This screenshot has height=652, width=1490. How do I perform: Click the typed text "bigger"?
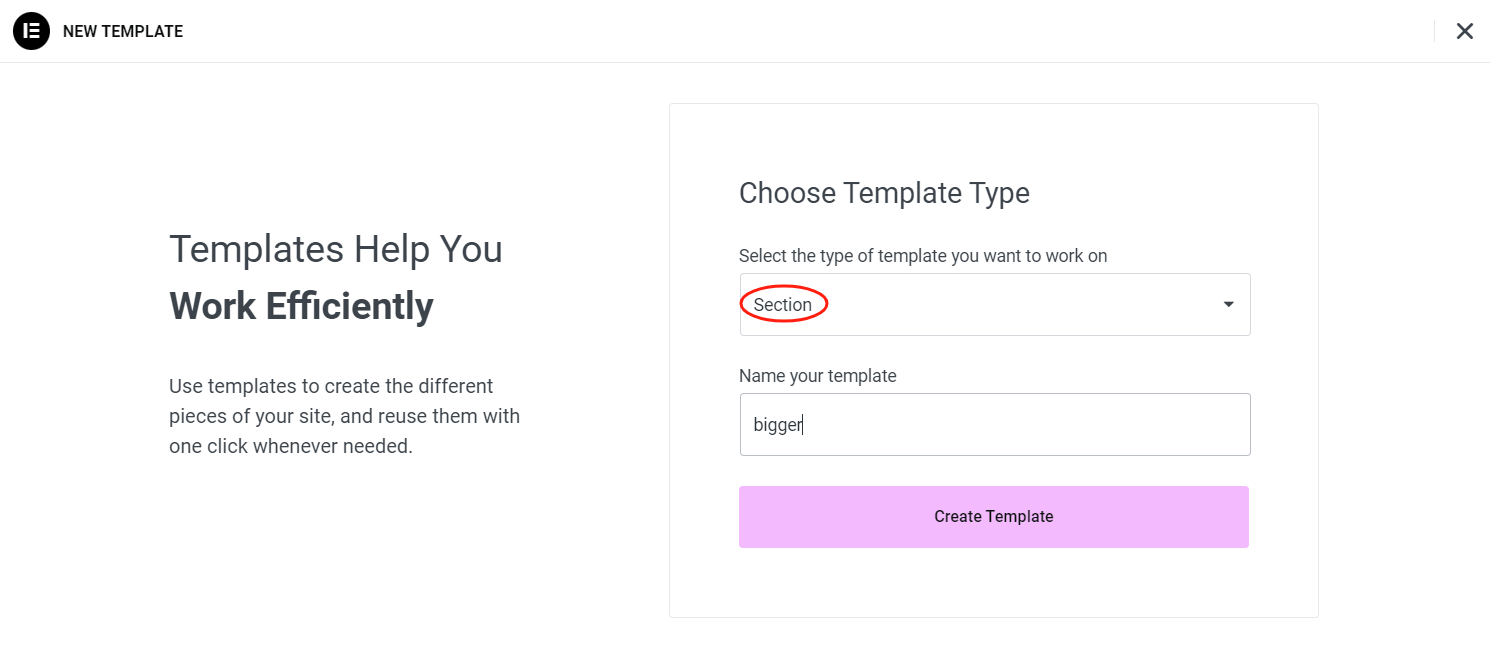777,425
